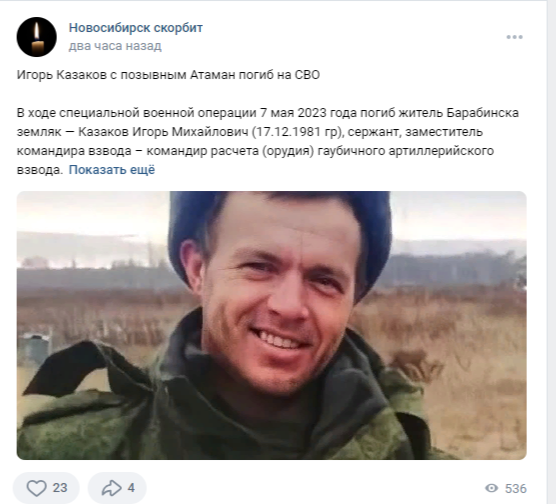Share the post using the arrow icon
Viewport: 556px width, 504px height.
point(111,488)
